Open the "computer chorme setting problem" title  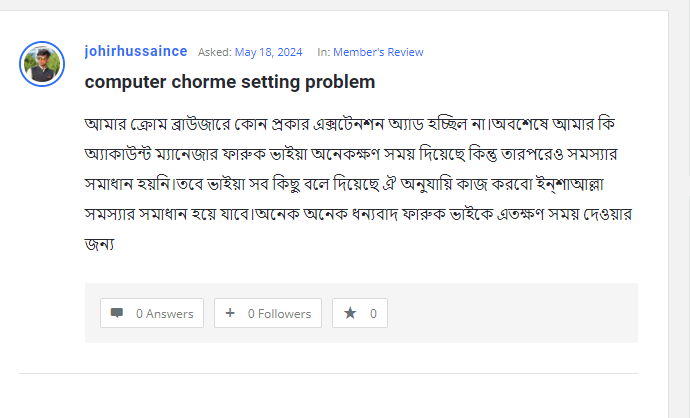pyautogui.click(x=230, y=81)
